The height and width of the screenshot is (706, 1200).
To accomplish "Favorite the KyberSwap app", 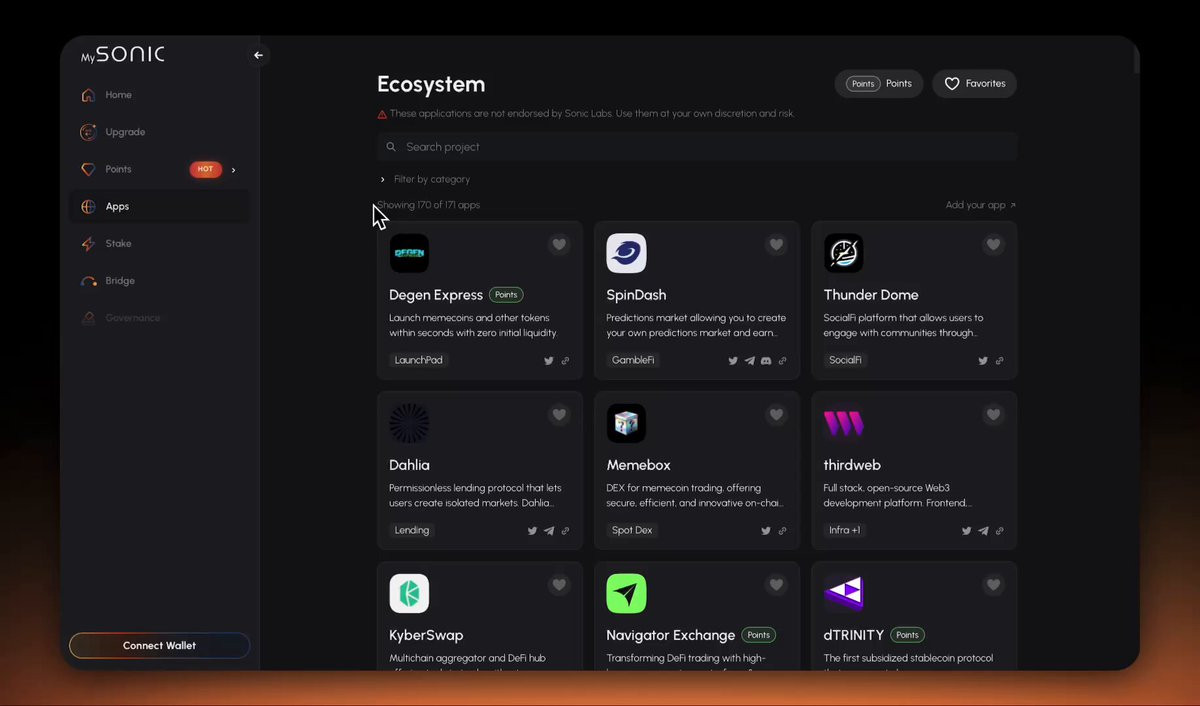I will 559,584.
